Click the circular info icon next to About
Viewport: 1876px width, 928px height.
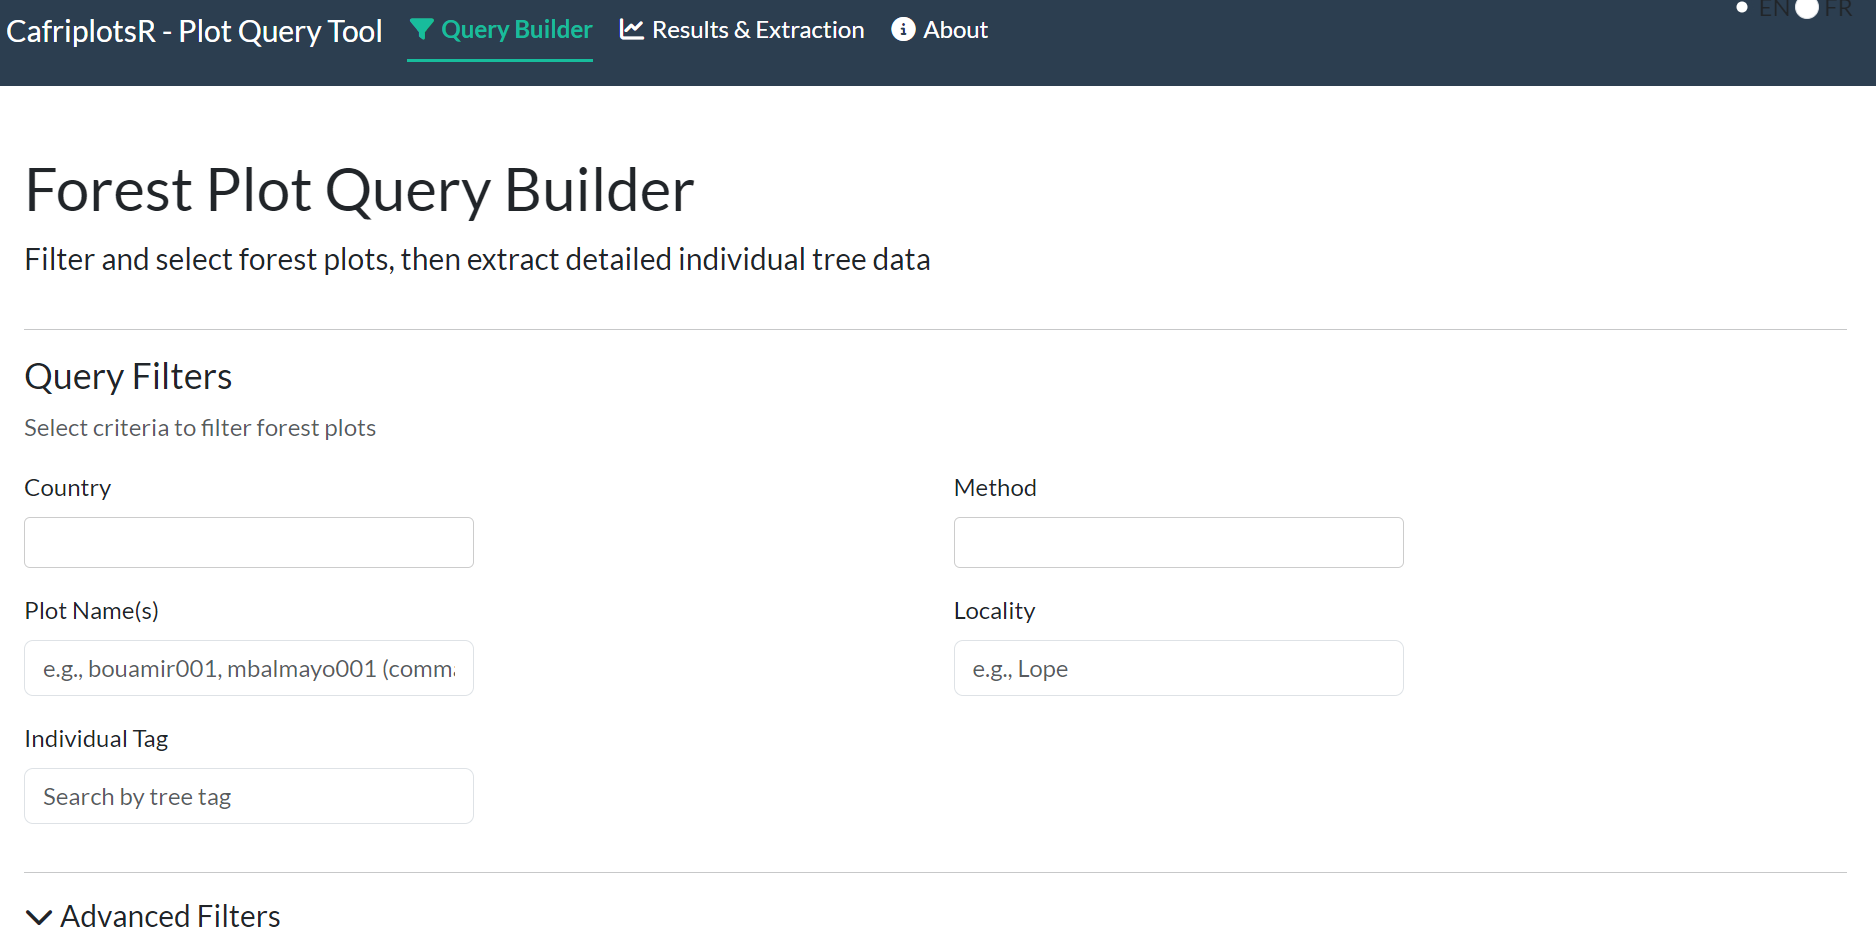903,29
